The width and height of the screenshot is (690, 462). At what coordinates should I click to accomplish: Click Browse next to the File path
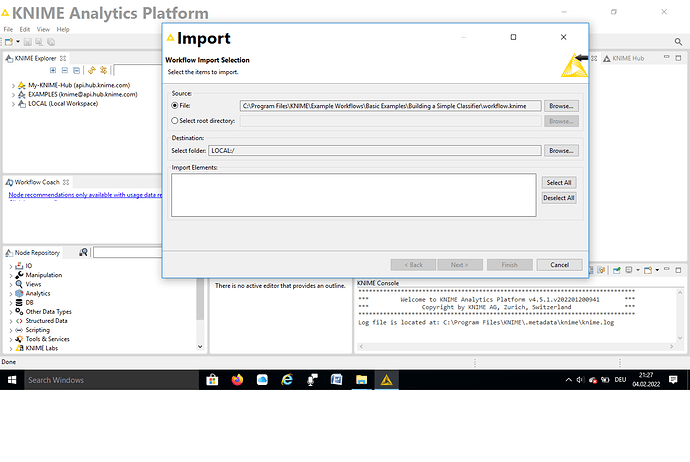(561, 106)
